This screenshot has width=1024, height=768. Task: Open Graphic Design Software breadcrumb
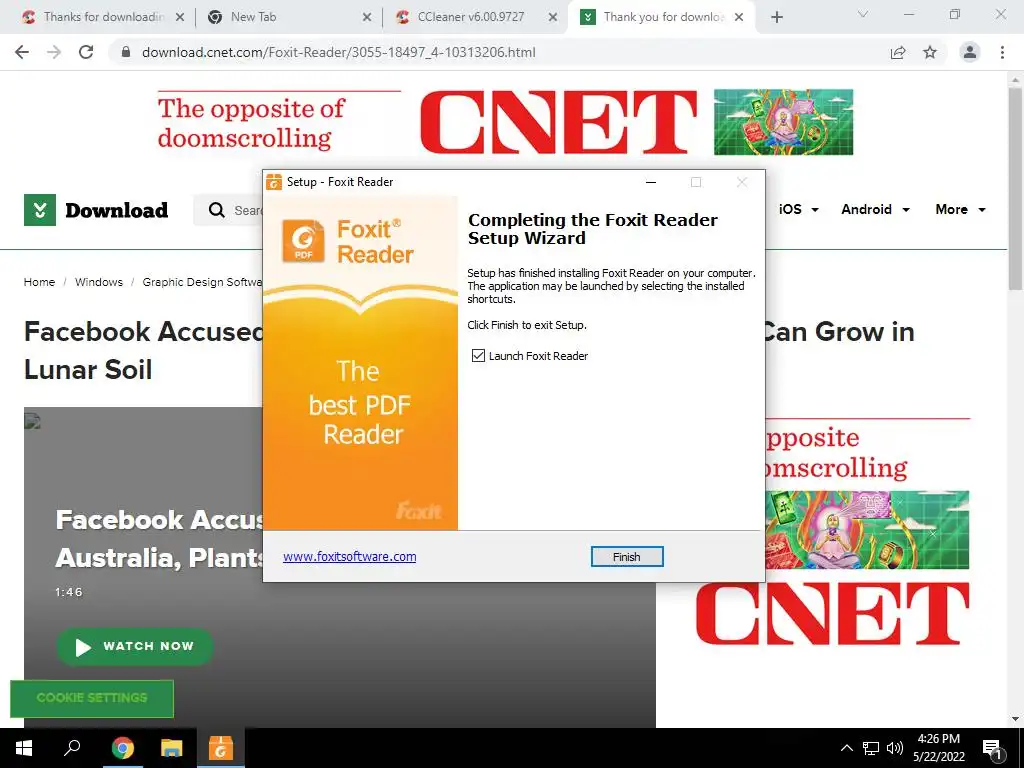202,282
